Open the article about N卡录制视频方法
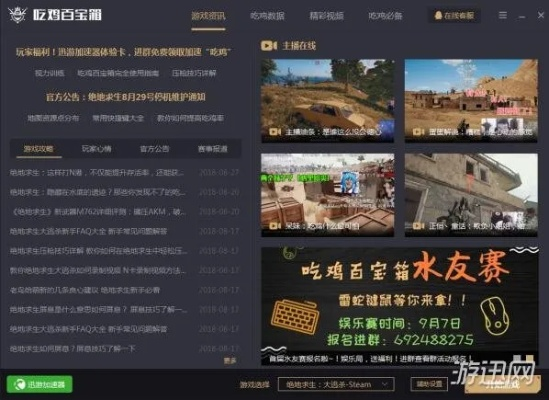549x400 pixels. coord(124,271)
